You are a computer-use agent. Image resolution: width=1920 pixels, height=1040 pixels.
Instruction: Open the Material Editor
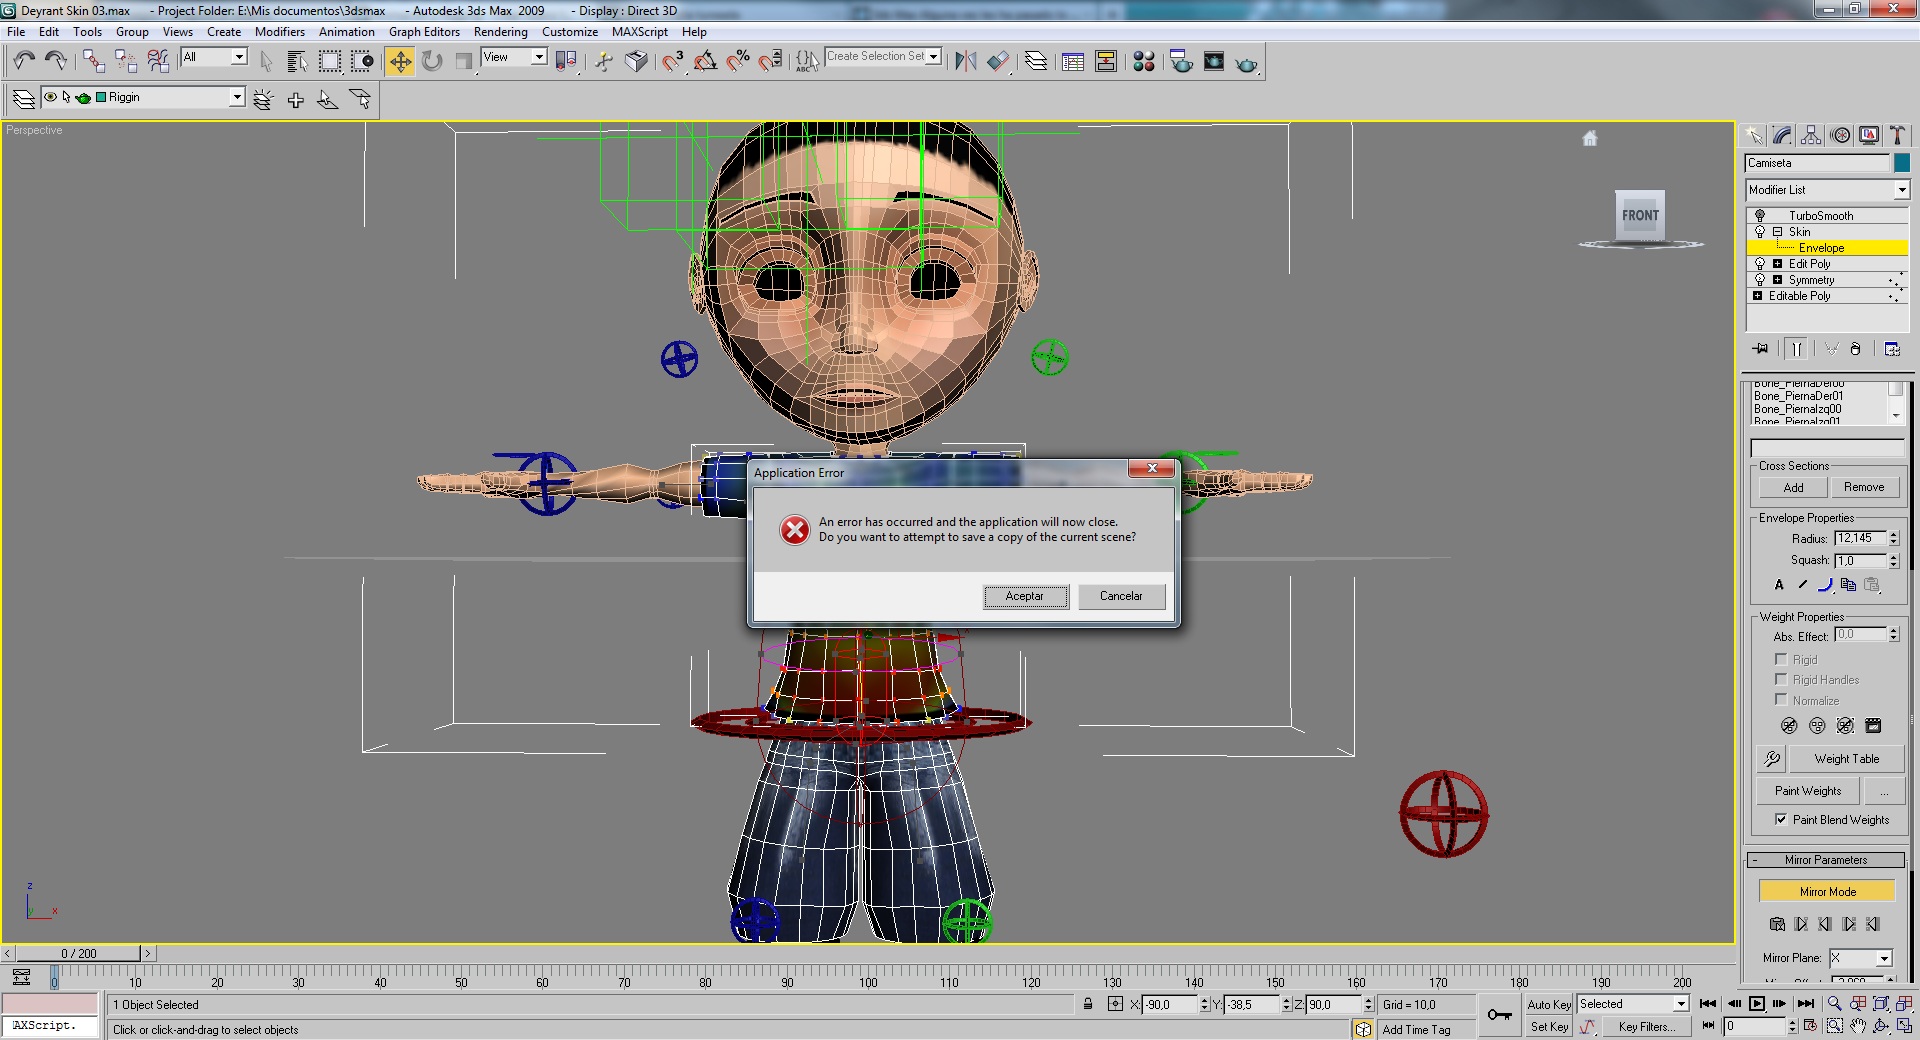(x=1144, y=61)
